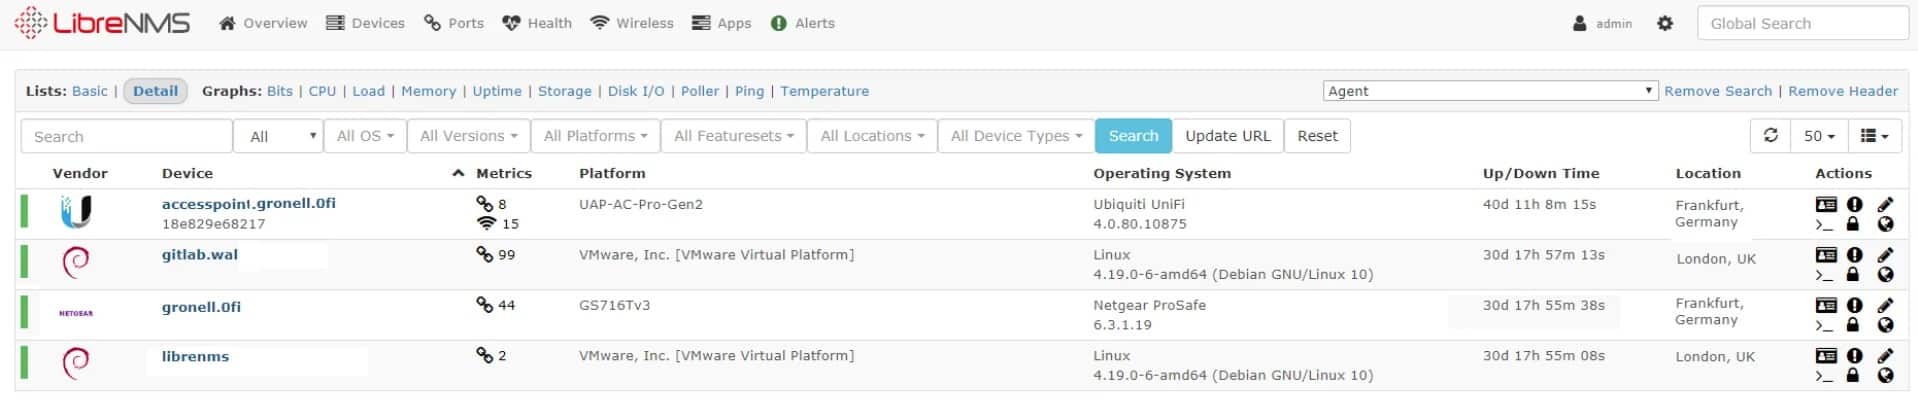Open terminal console icon for librenms device
Viewport: 1918px width, 407px height.
[1824, 376]
